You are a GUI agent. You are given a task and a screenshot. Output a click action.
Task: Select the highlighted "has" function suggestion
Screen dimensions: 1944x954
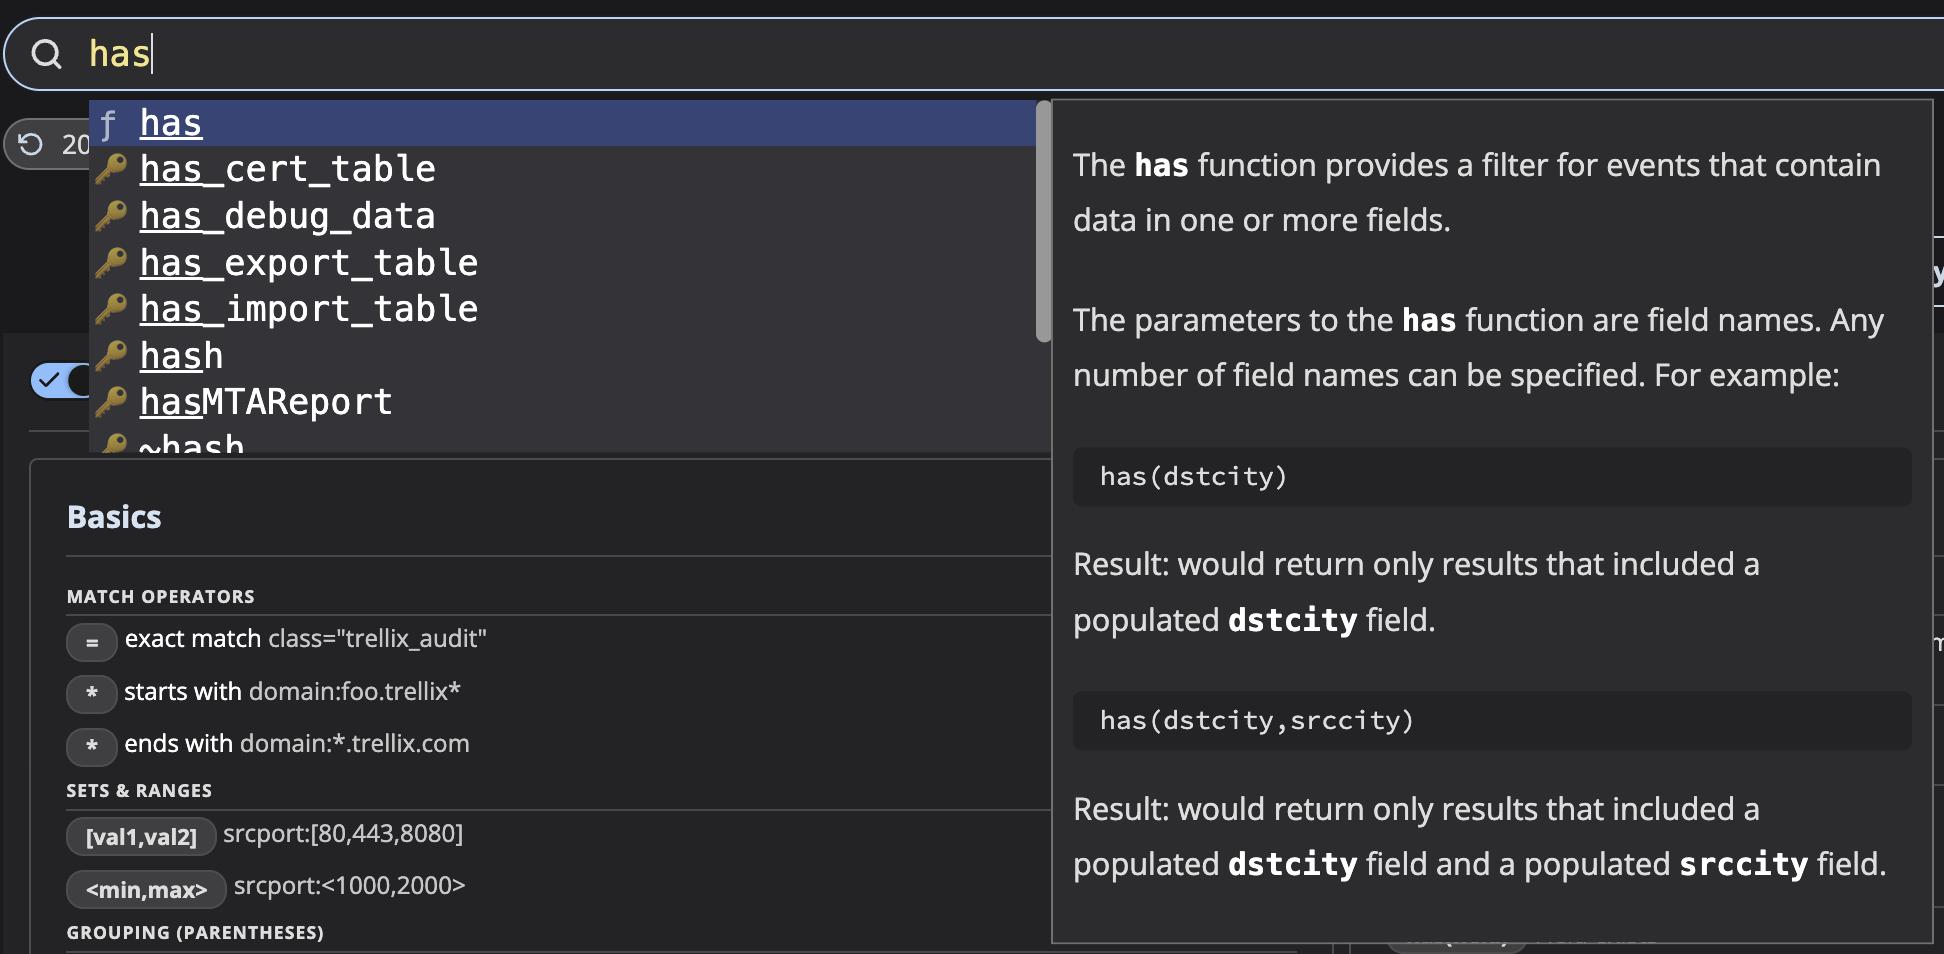(563, 123)
